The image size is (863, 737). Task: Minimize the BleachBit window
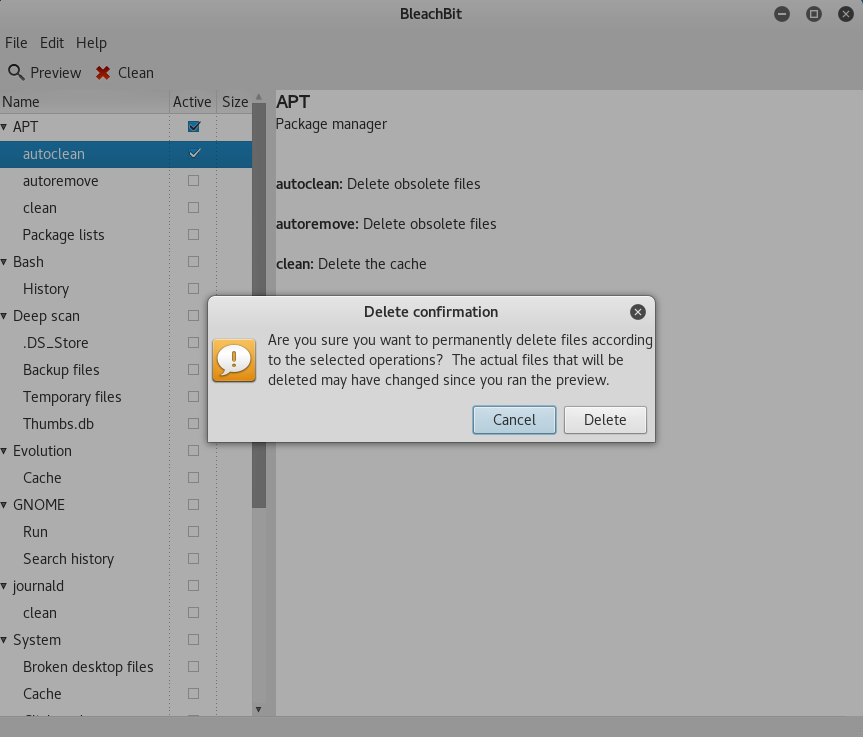[782, 14]
